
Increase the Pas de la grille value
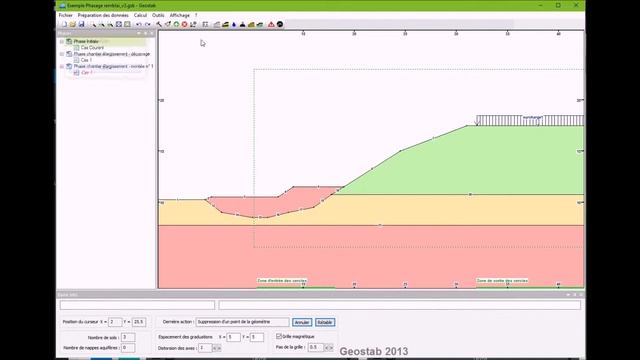331,348
